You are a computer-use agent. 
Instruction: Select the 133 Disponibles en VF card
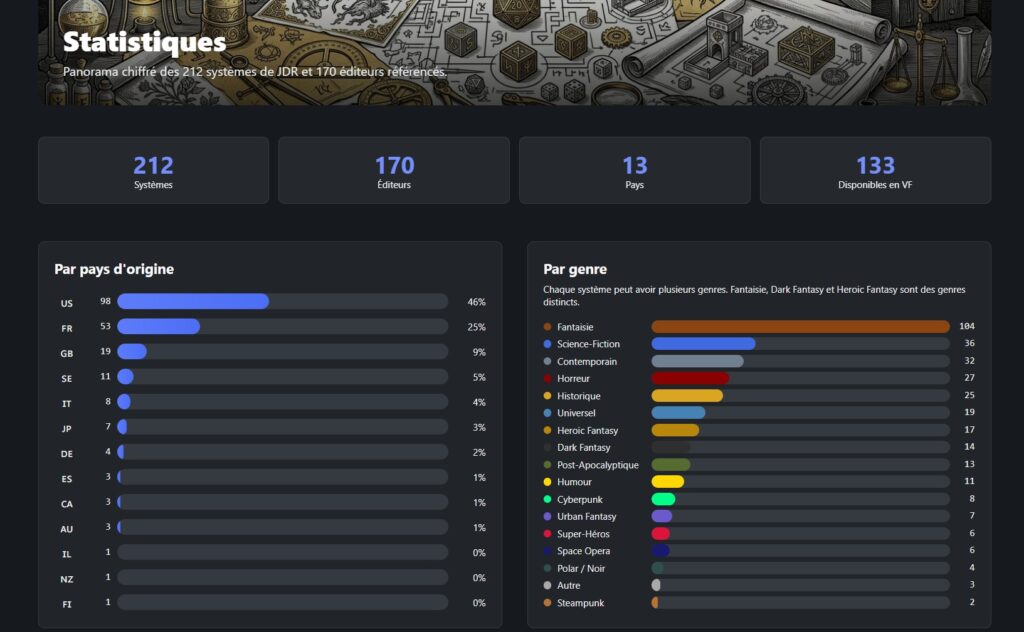875,171
